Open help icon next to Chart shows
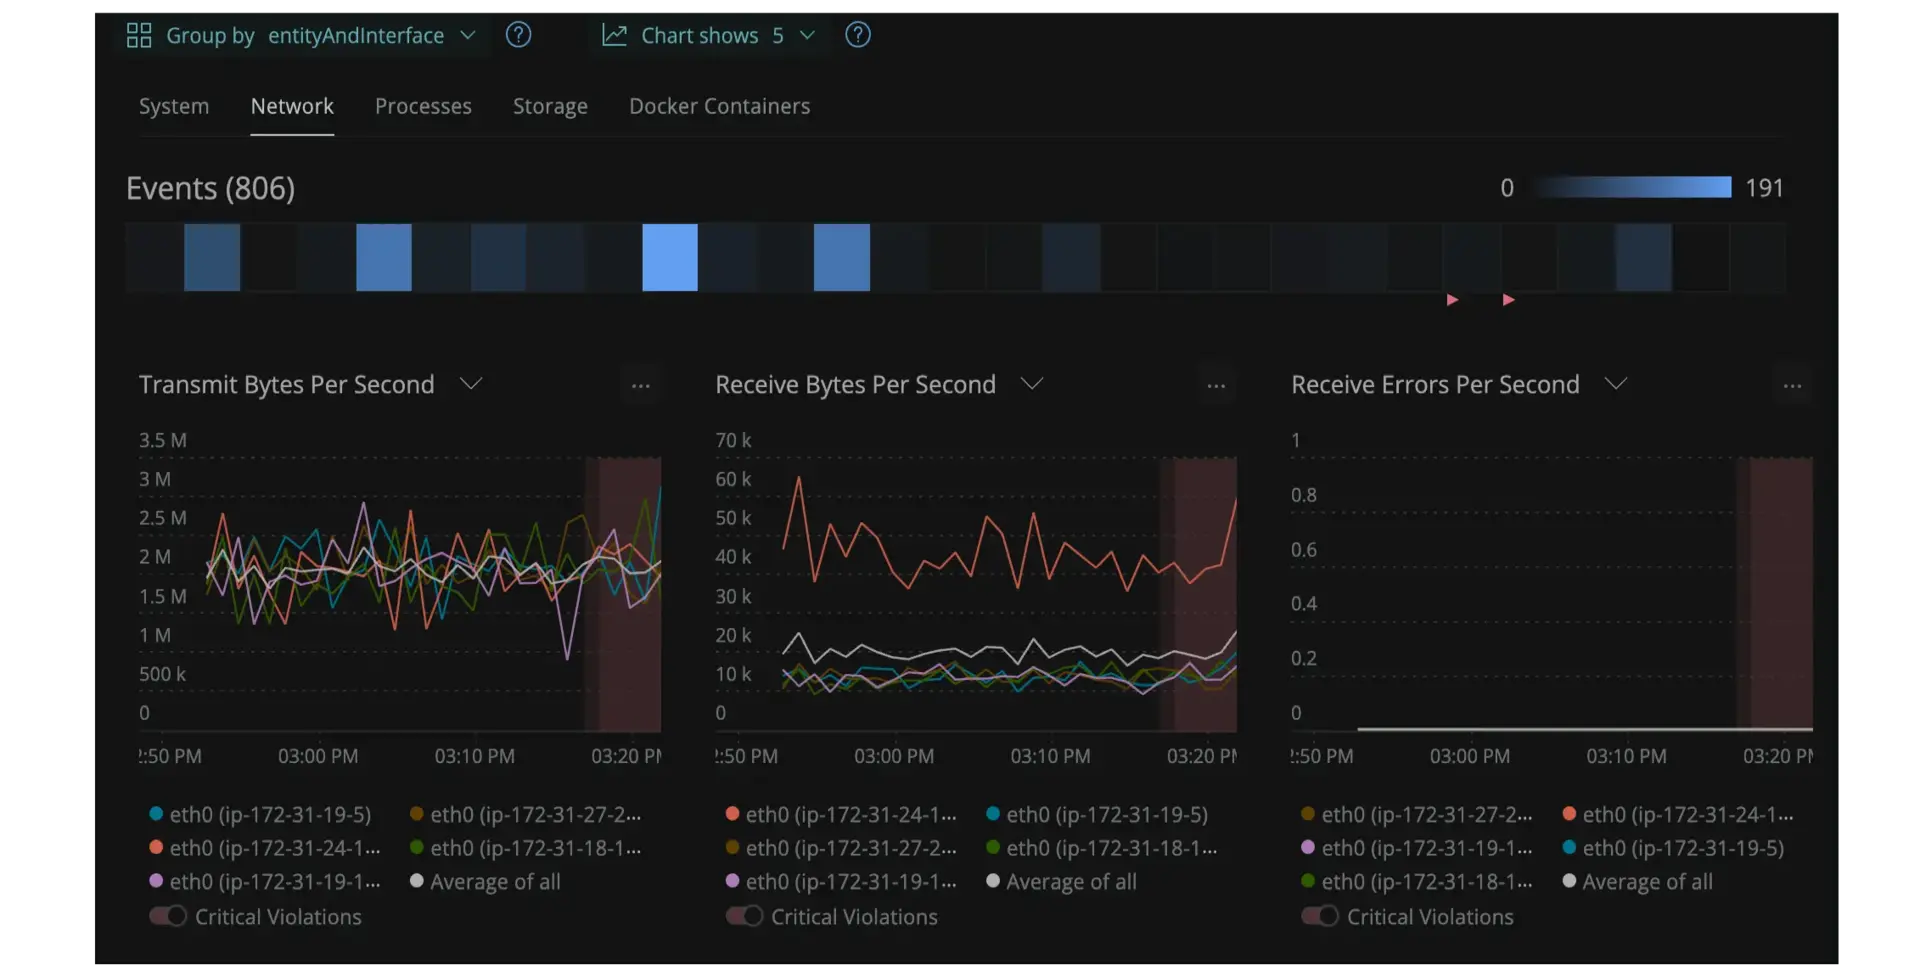 [858, 35]
